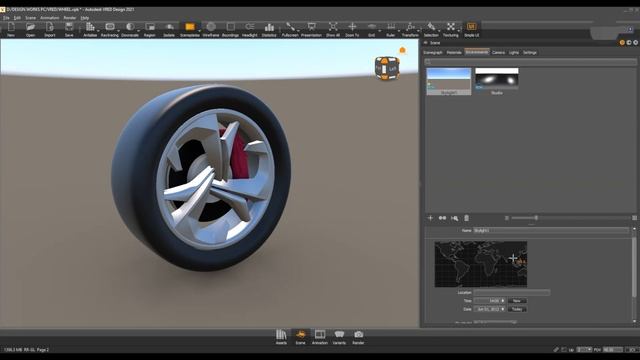The height and width of the screenshot is (360, 640).
Task: Click the Today button beside Date
Action: [x=517, y=309]
